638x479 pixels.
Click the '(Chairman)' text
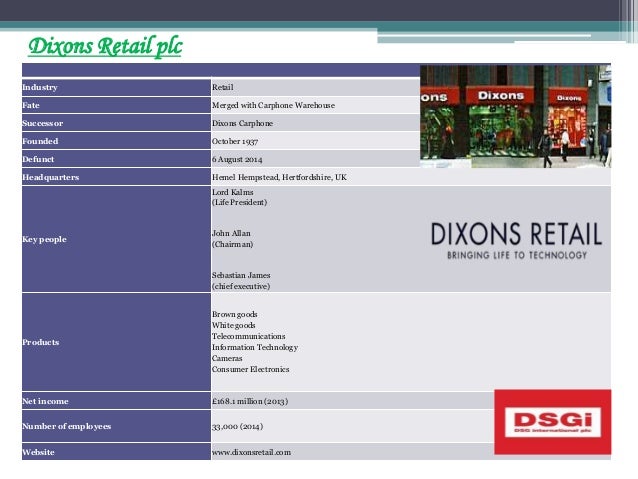(232, 244)
